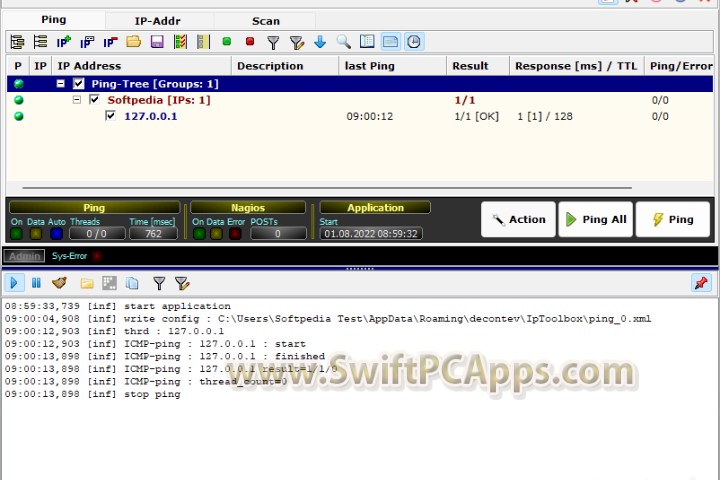The image size is (720, 480).
Task: Apply the log filter funnel icon
Action: tap(159, 283)
